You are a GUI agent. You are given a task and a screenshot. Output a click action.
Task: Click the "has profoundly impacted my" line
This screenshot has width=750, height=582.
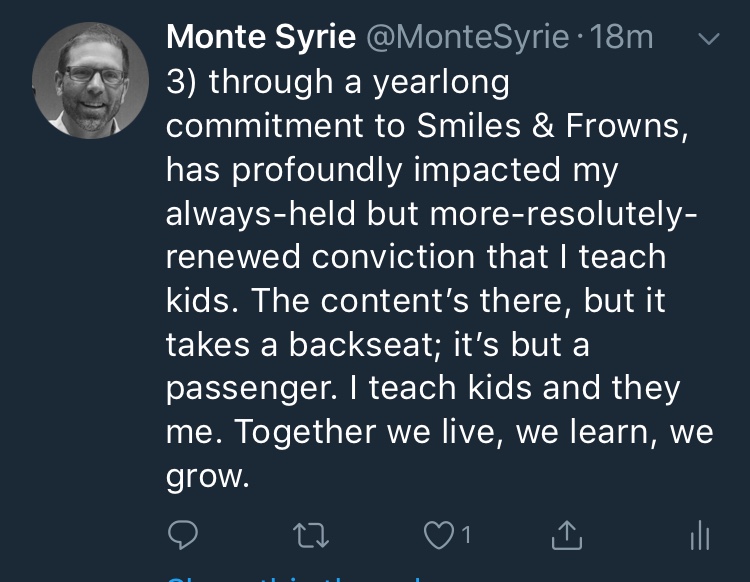tap(392, 169)
